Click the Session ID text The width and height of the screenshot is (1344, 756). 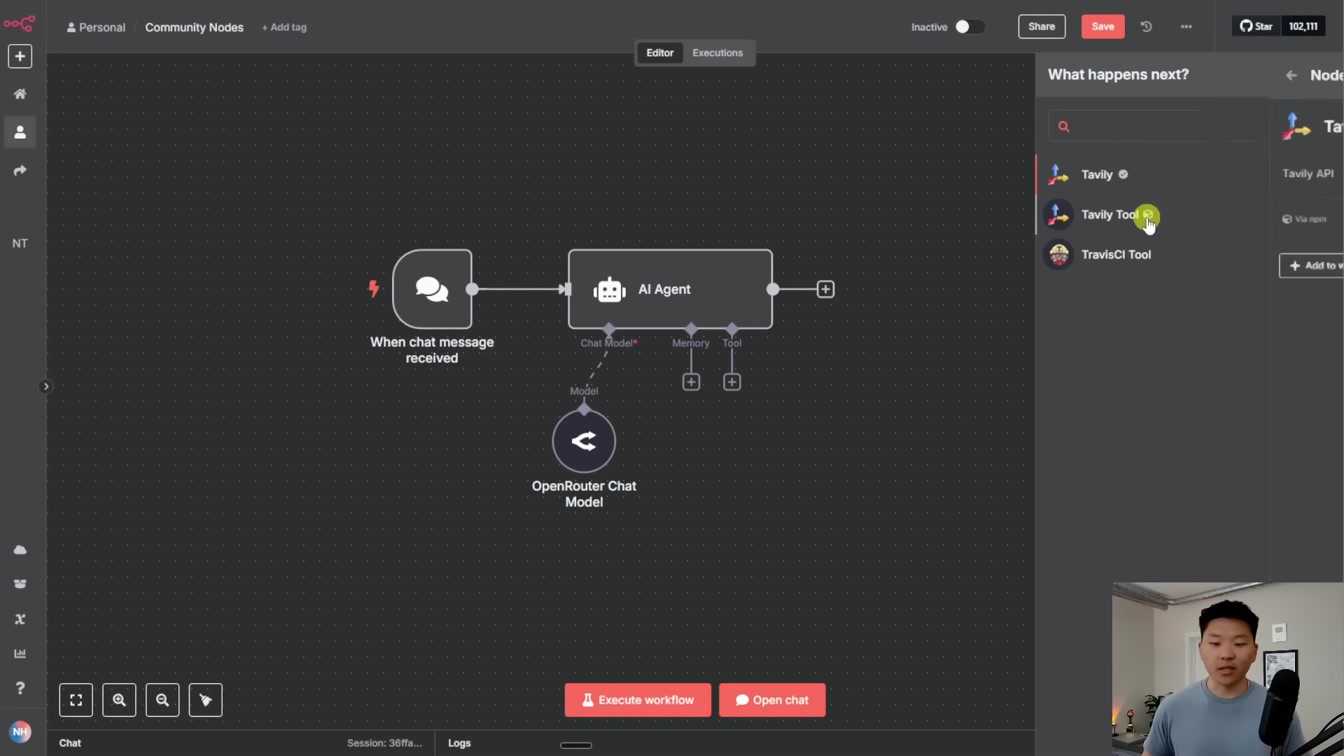point(384,743)
